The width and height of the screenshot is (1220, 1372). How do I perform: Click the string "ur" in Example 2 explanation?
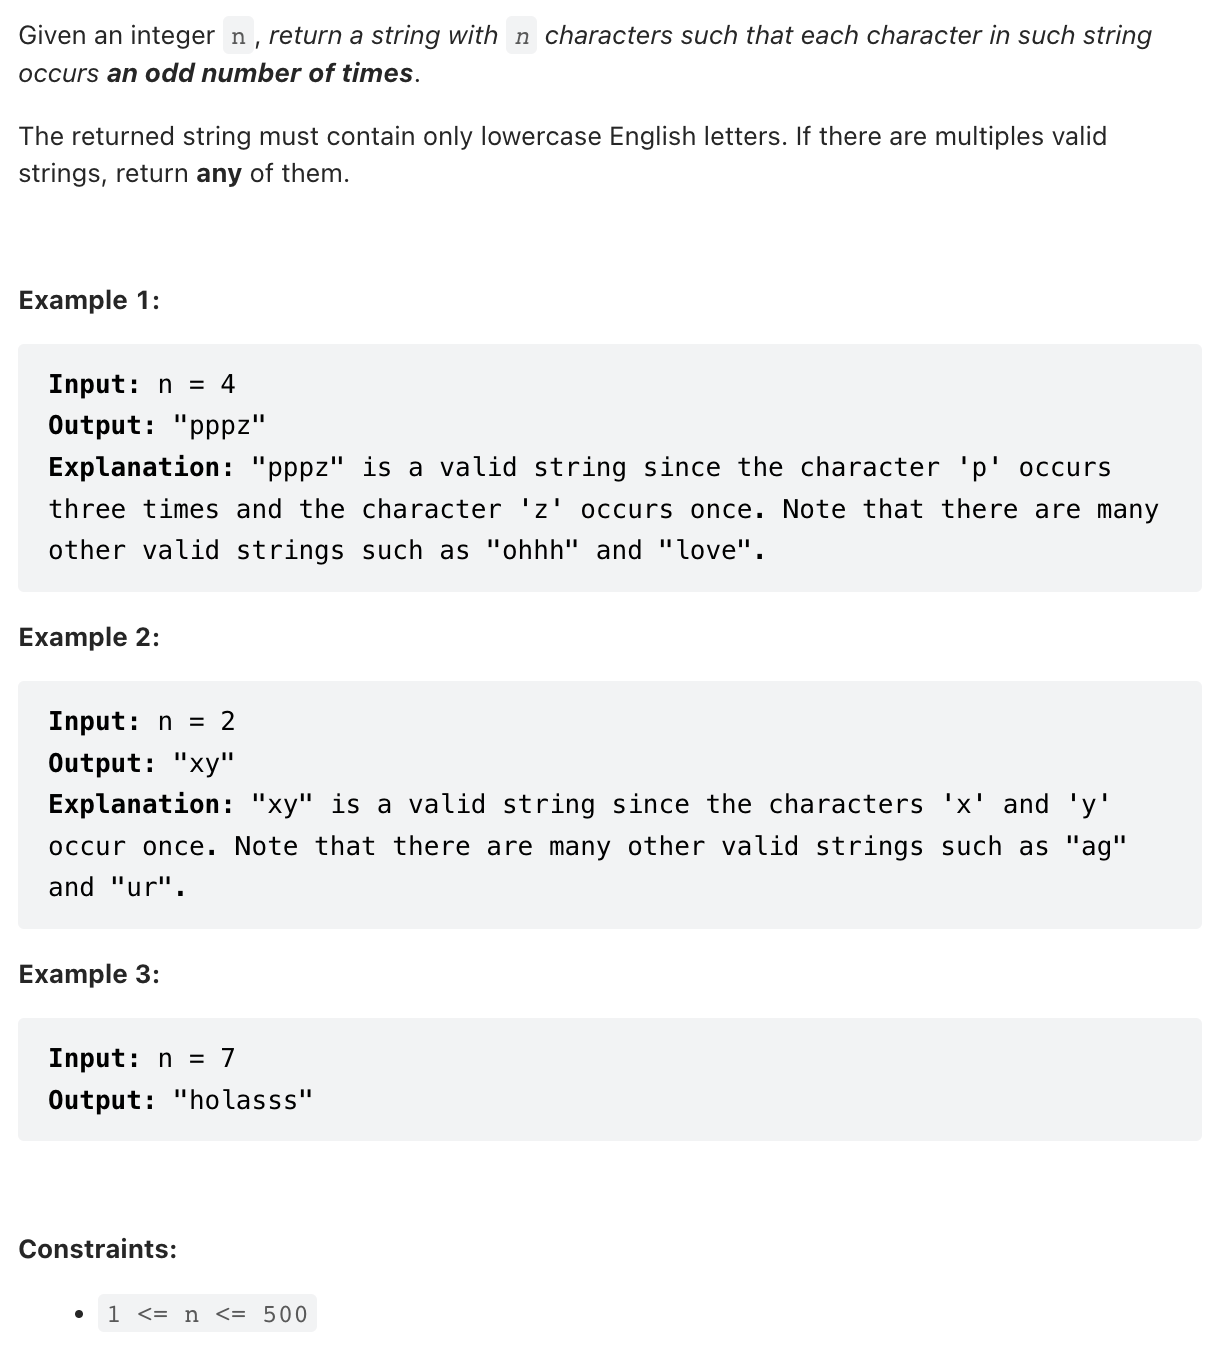142,888
